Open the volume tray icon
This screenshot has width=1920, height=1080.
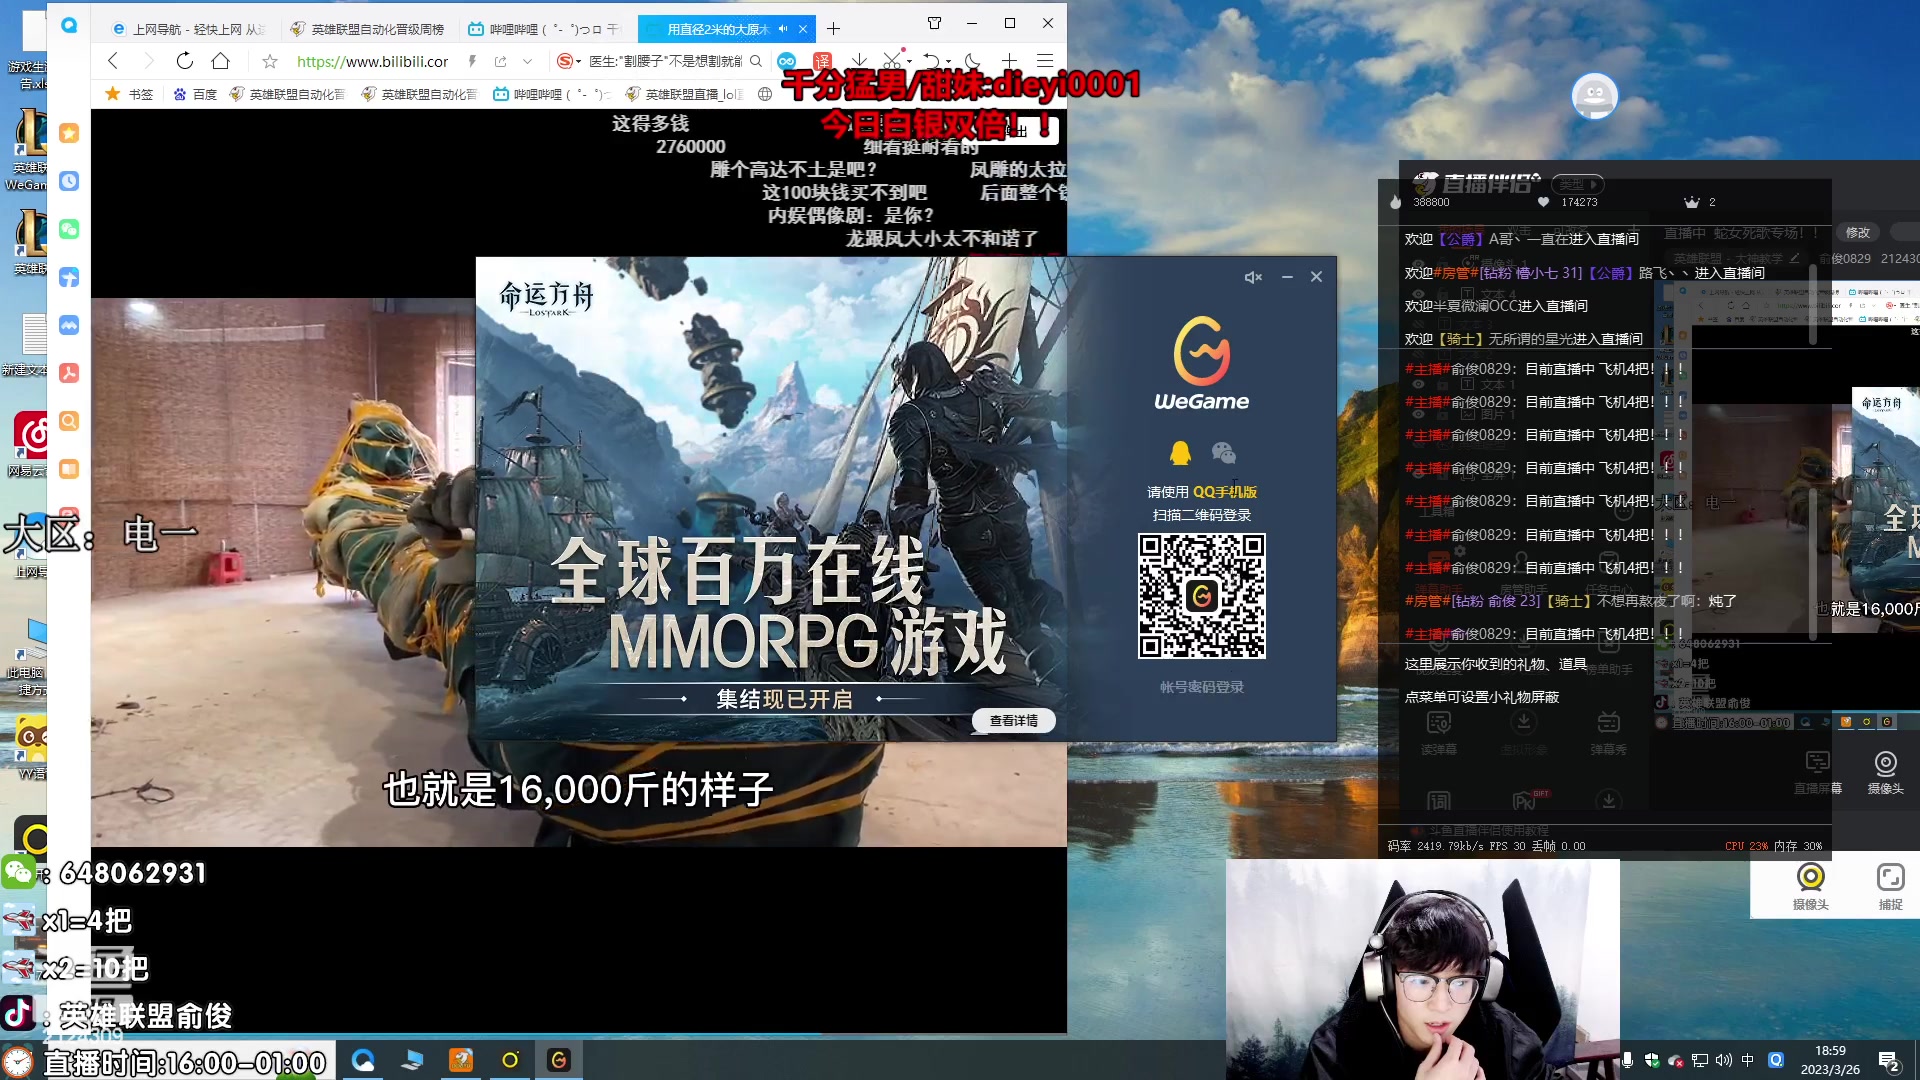tap(1723, 1060)
